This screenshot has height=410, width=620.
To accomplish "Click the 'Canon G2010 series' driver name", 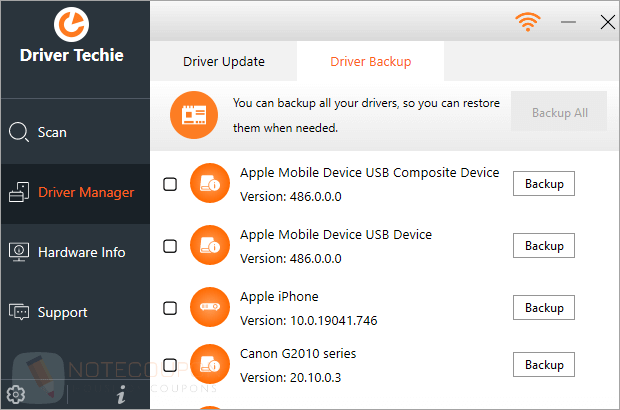I will 298,353.
